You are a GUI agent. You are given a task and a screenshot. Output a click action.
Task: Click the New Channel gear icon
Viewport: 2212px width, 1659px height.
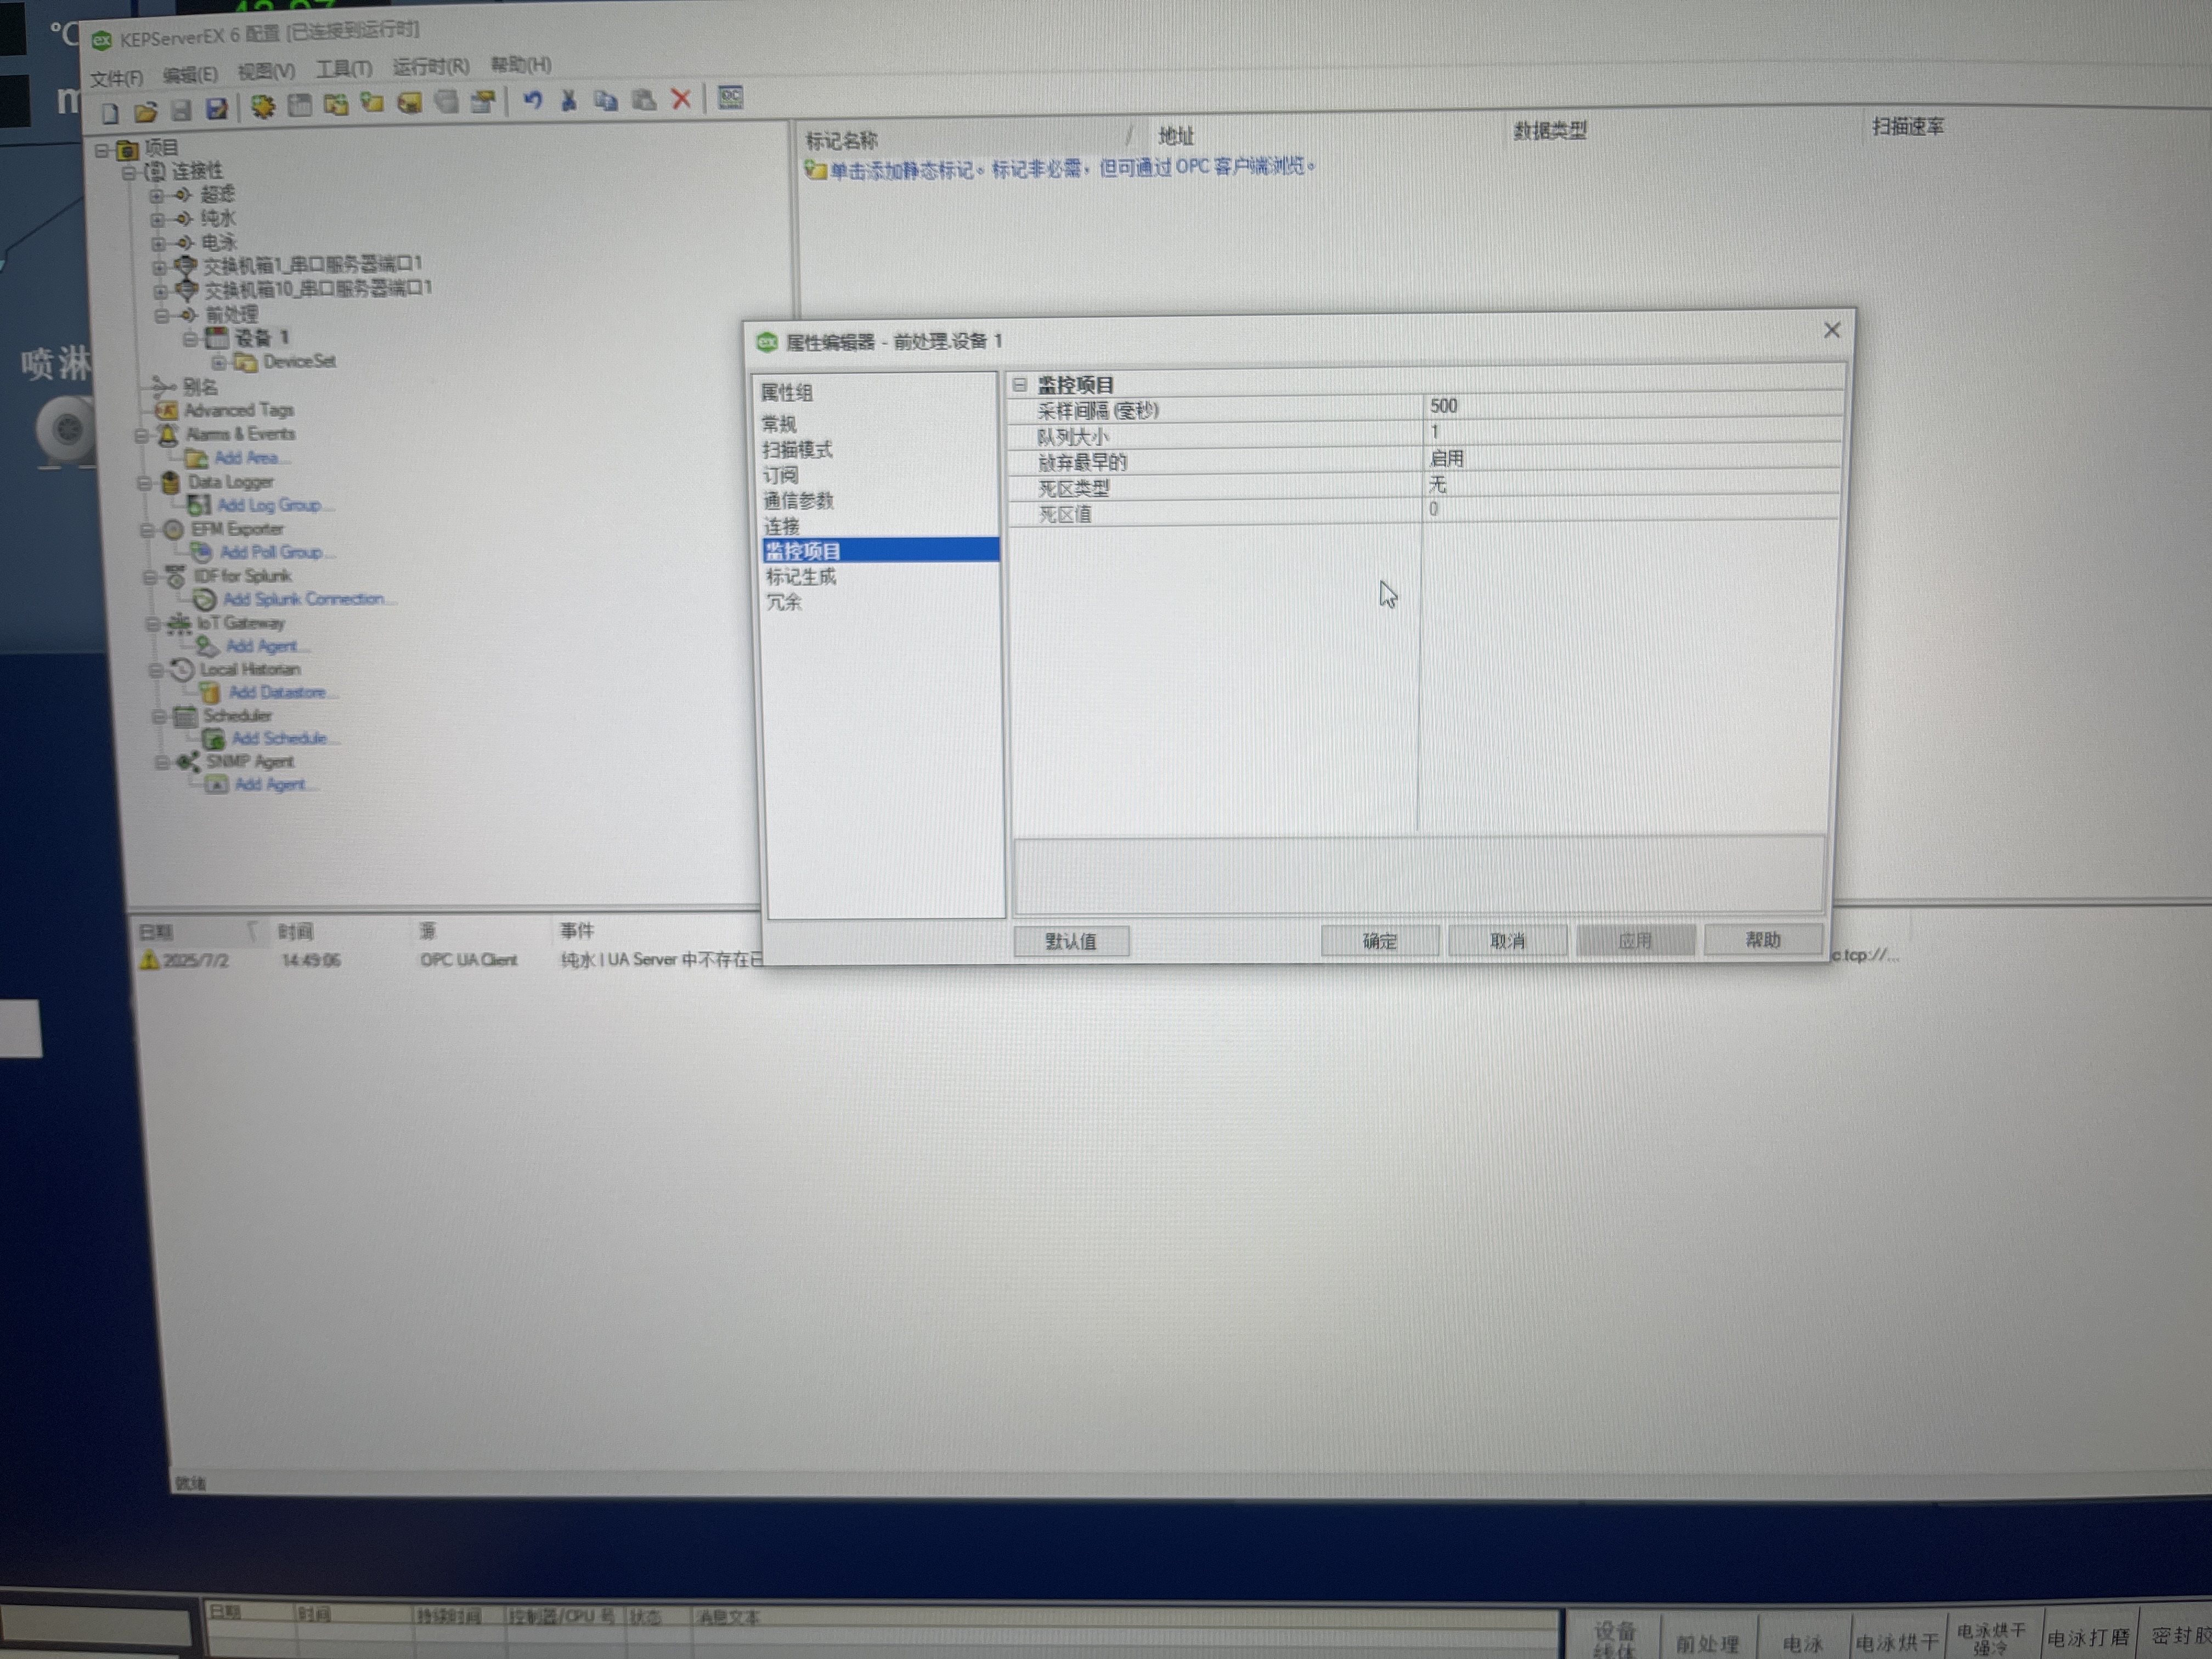click(x=263, y=107)
